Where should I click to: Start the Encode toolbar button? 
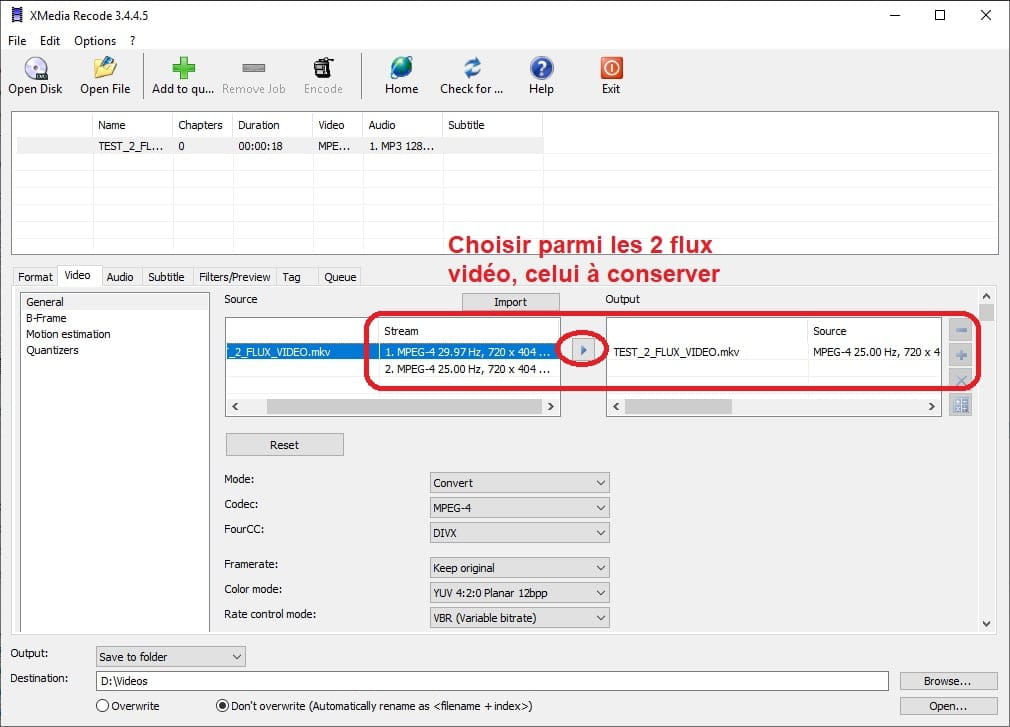click(x=323, y=76)
